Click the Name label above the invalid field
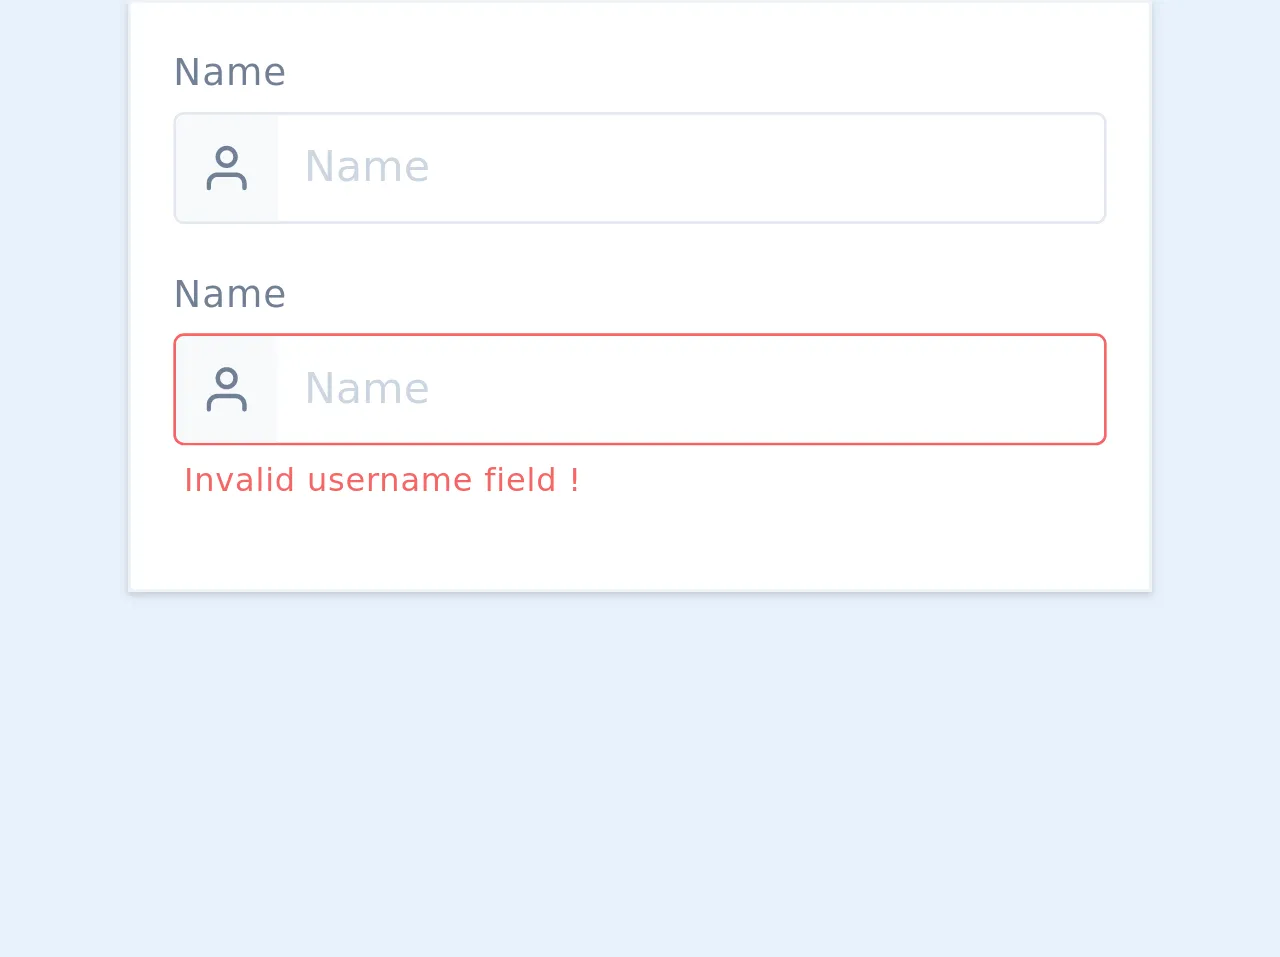 pos(230,295)
